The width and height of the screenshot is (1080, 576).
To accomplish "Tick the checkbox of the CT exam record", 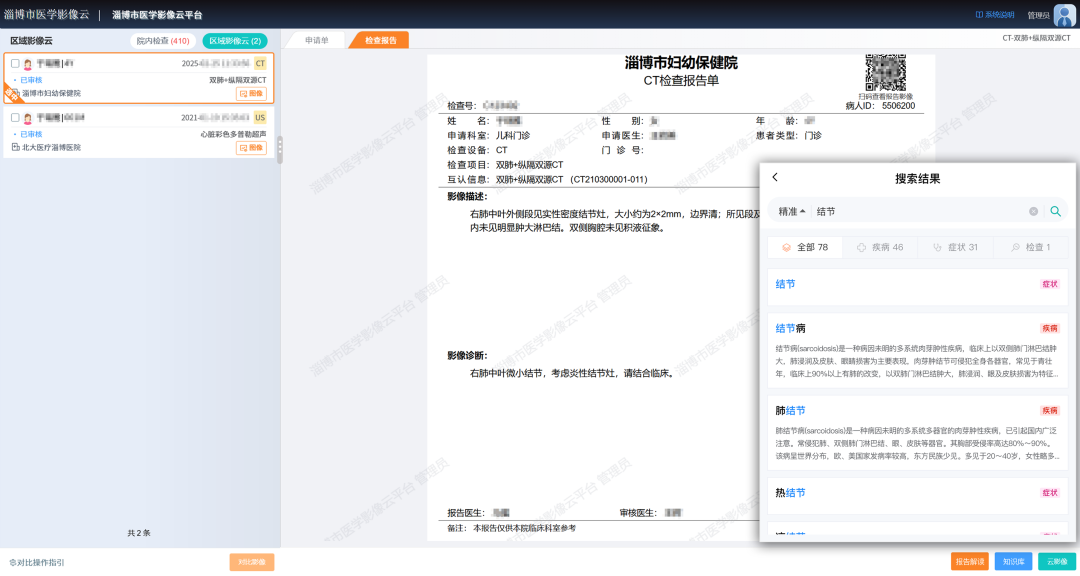I will click(15, 63).
